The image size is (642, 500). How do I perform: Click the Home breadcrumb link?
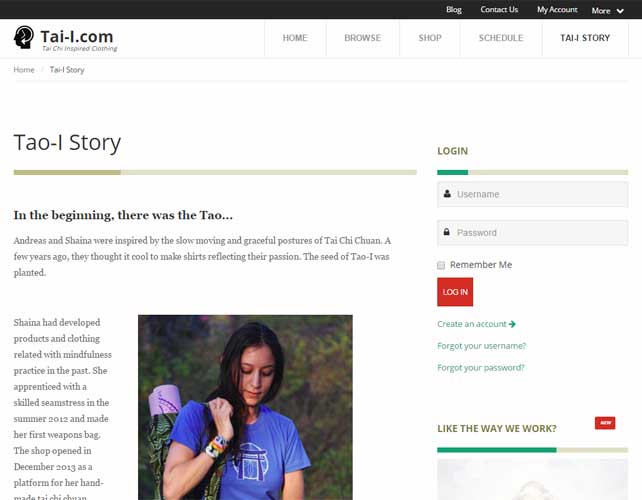click(24, 70)
